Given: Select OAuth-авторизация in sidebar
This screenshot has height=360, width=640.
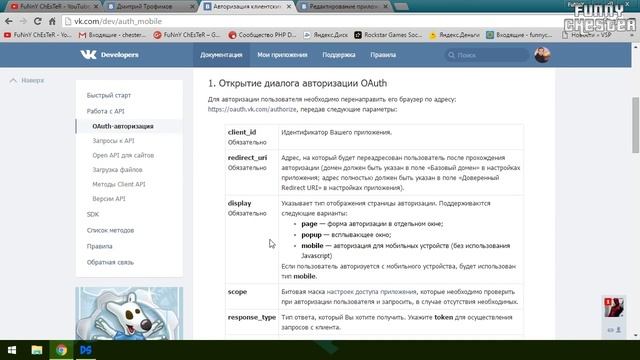Looking at the screenshot, I should (123, 126).
